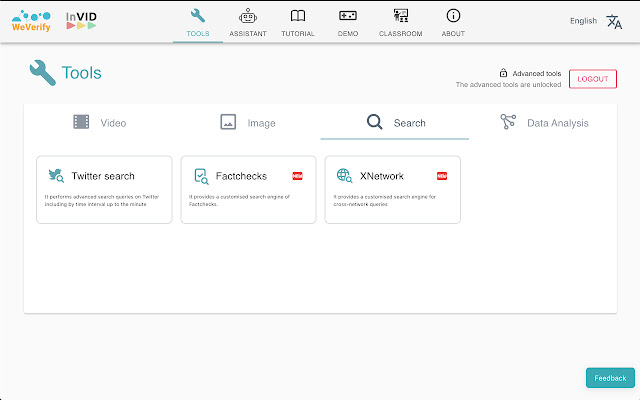Switch to the Video tab
The image size is (640, 400).
[x=99, y=123]
